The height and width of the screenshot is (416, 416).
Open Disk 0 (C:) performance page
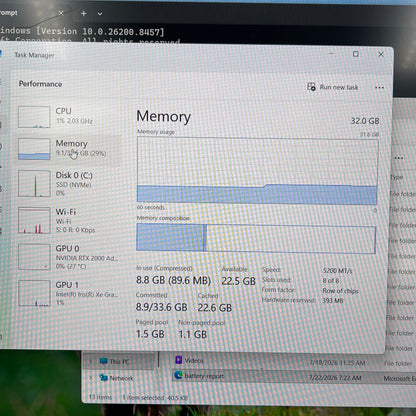point(68,183)
